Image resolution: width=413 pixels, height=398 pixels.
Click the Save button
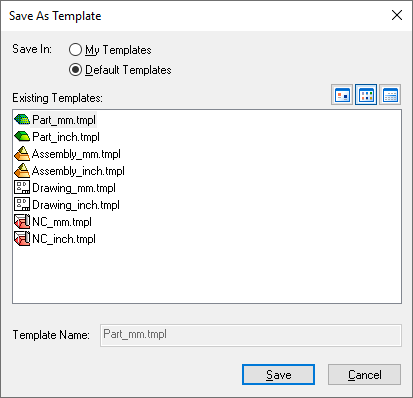point(278,375)
